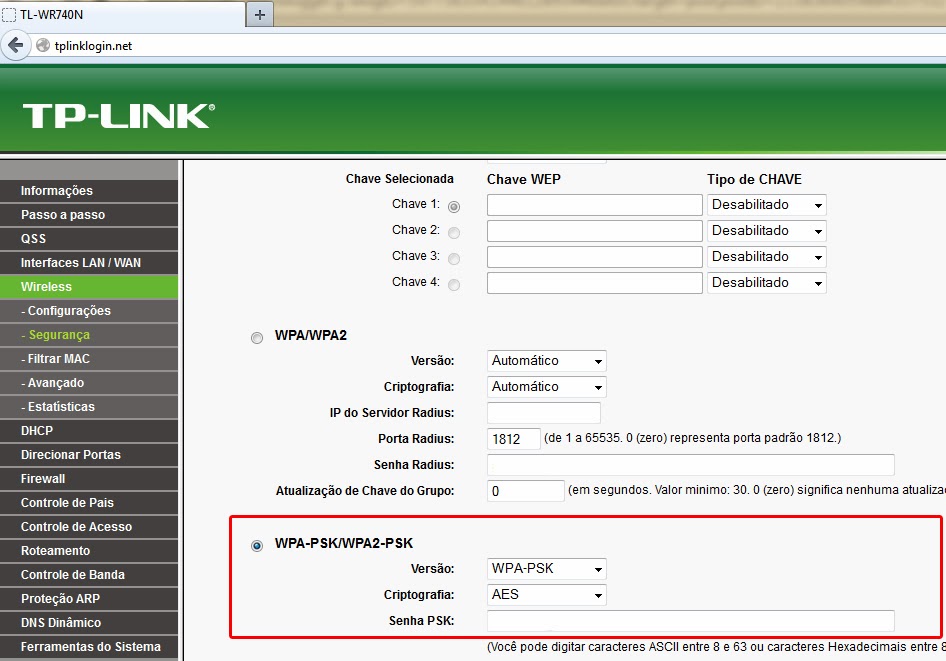Click the Chave 2 WEP key field
This screenshot has height=661, width=946.
click(x=595, y=231)
